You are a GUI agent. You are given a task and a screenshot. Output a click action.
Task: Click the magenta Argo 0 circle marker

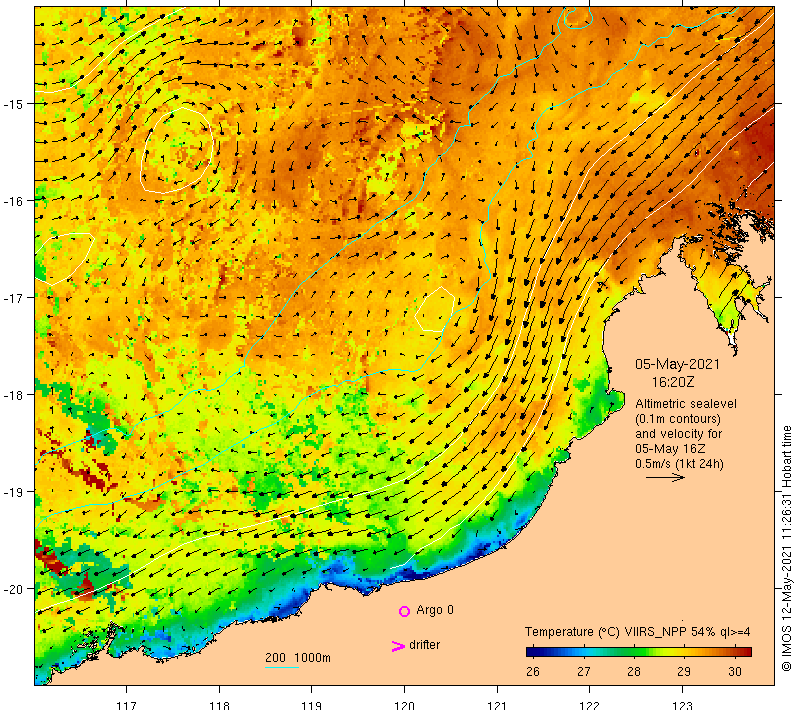404,611
